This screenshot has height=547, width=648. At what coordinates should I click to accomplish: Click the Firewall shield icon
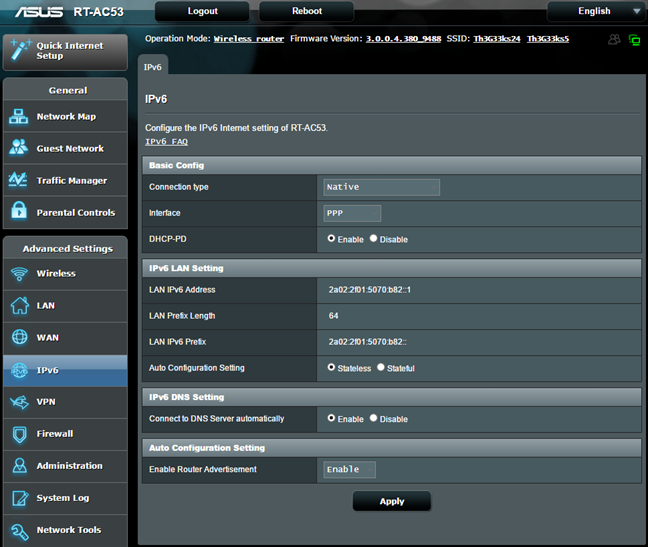tap(19, 434)
